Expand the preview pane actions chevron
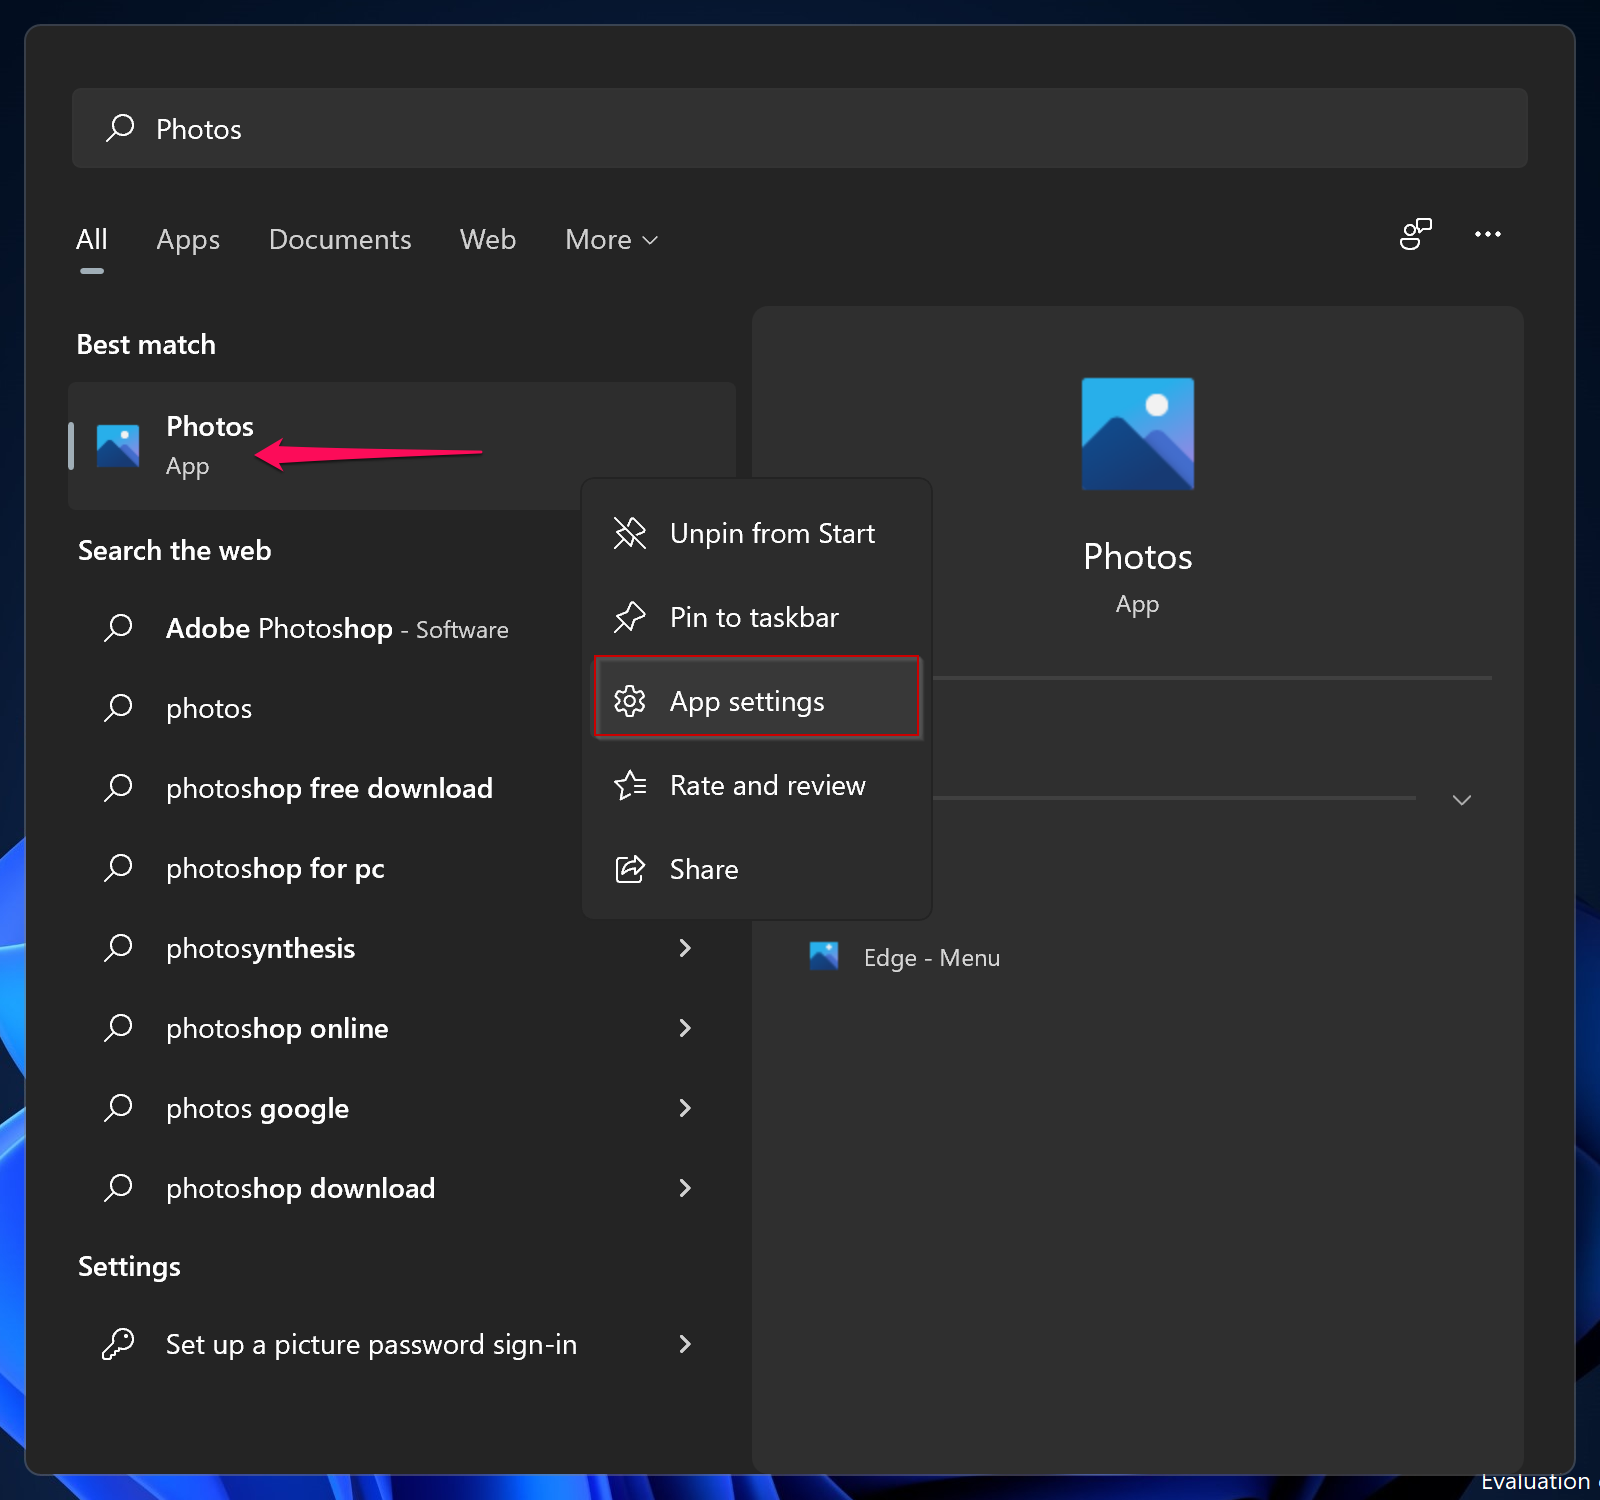The width and height of the screenshot is (1600, 1500). (x=1462, y=800)
